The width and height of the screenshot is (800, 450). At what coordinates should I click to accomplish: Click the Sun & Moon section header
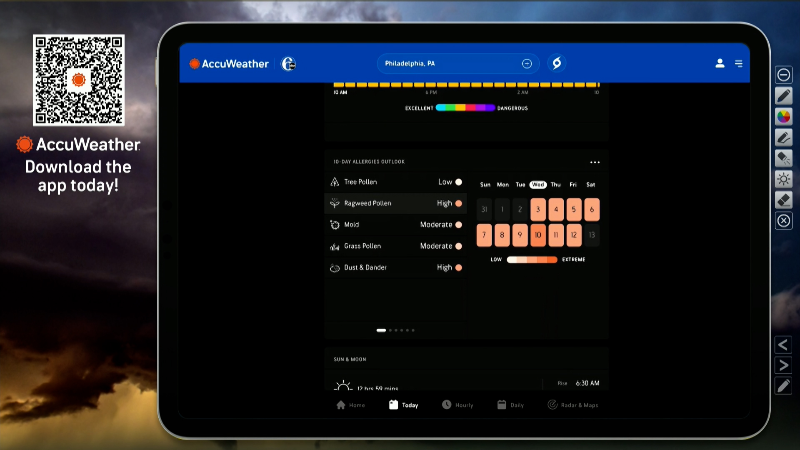350,359
